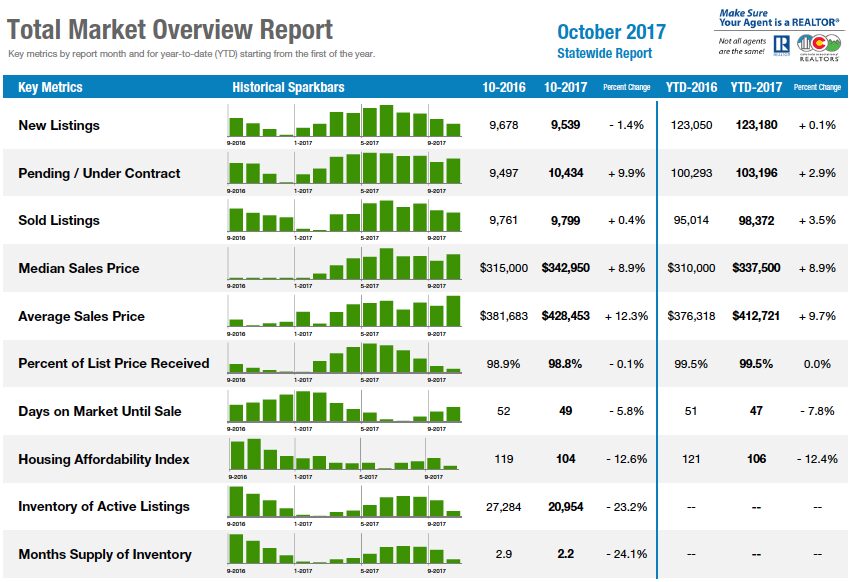Click the Statewide Report link text
The image size is (855, 582).
(604, 53)
